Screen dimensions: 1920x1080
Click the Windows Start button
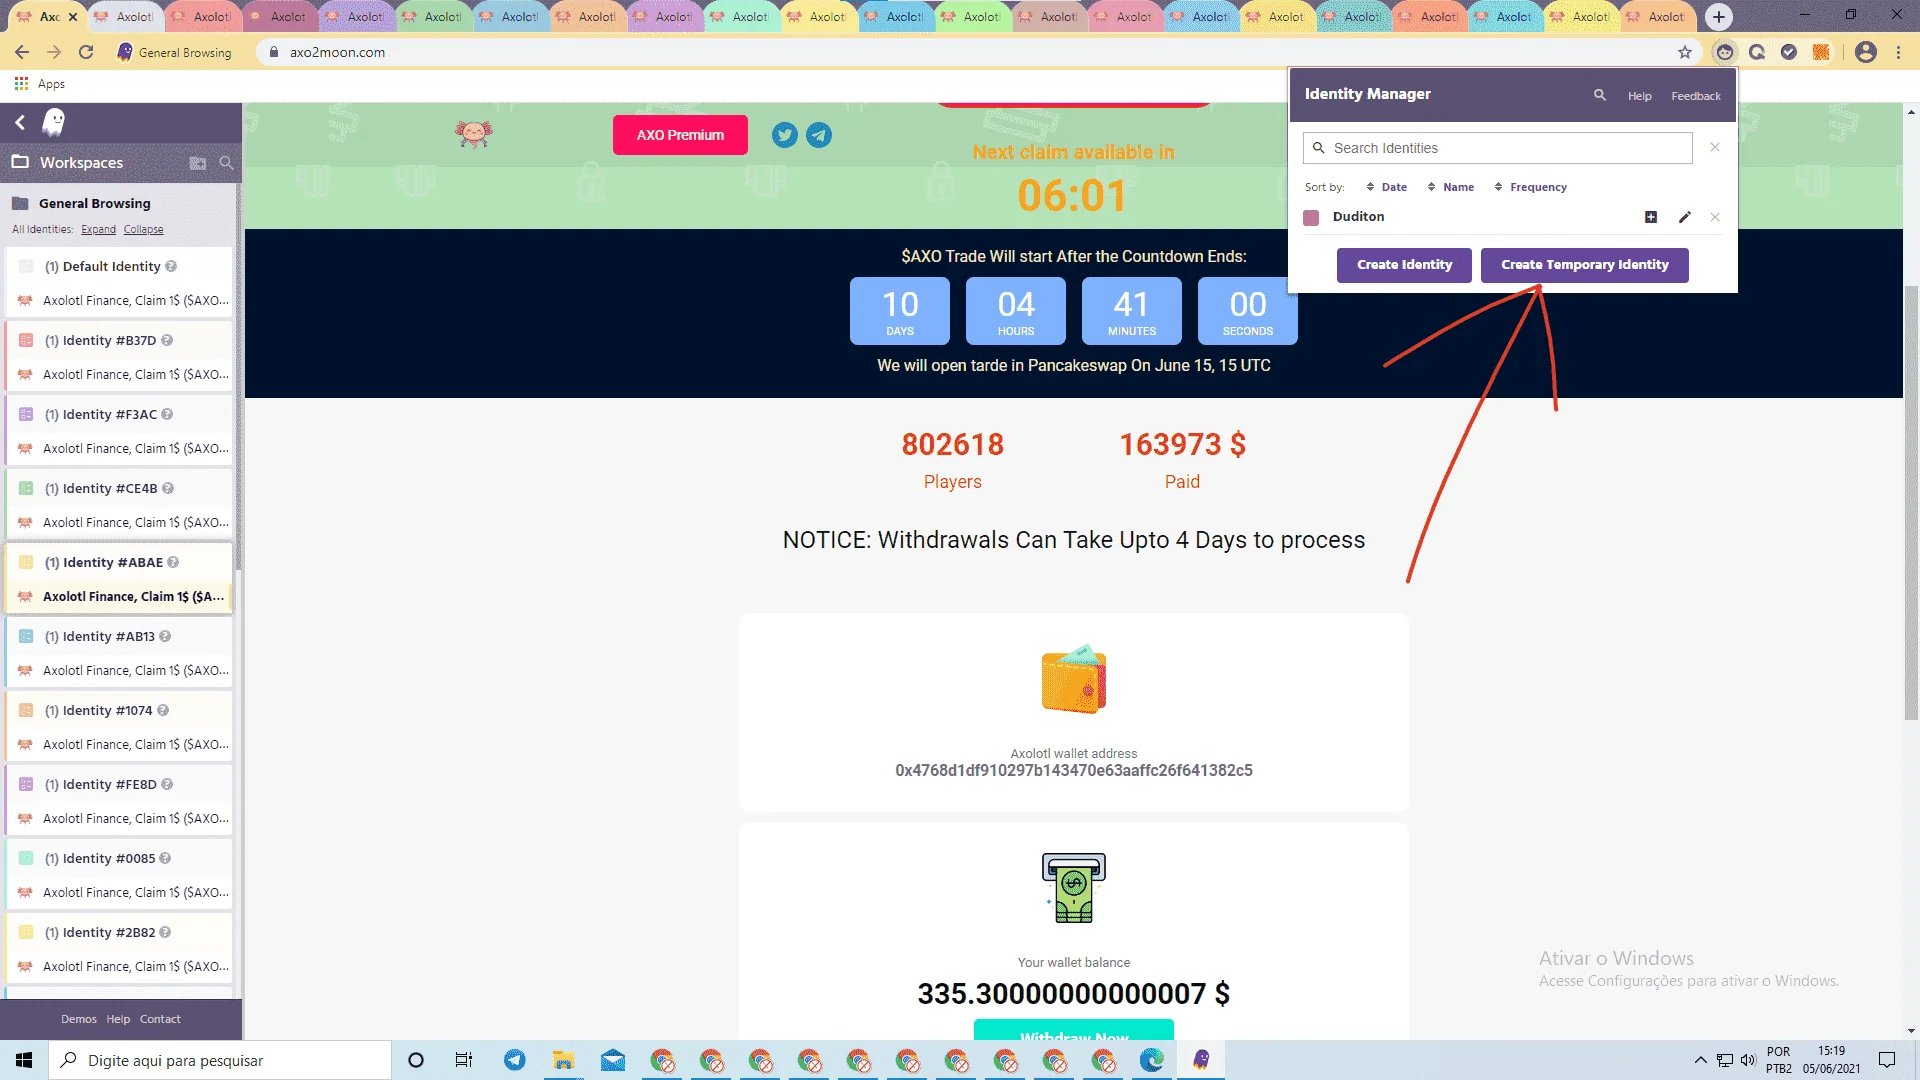[24, 1060]
